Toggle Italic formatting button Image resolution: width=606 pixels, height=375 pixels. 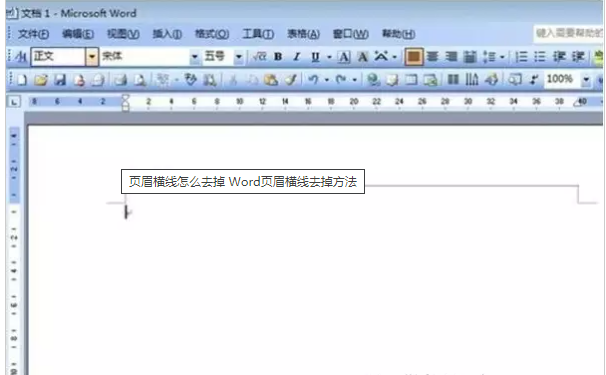click(x=296, y=57)
